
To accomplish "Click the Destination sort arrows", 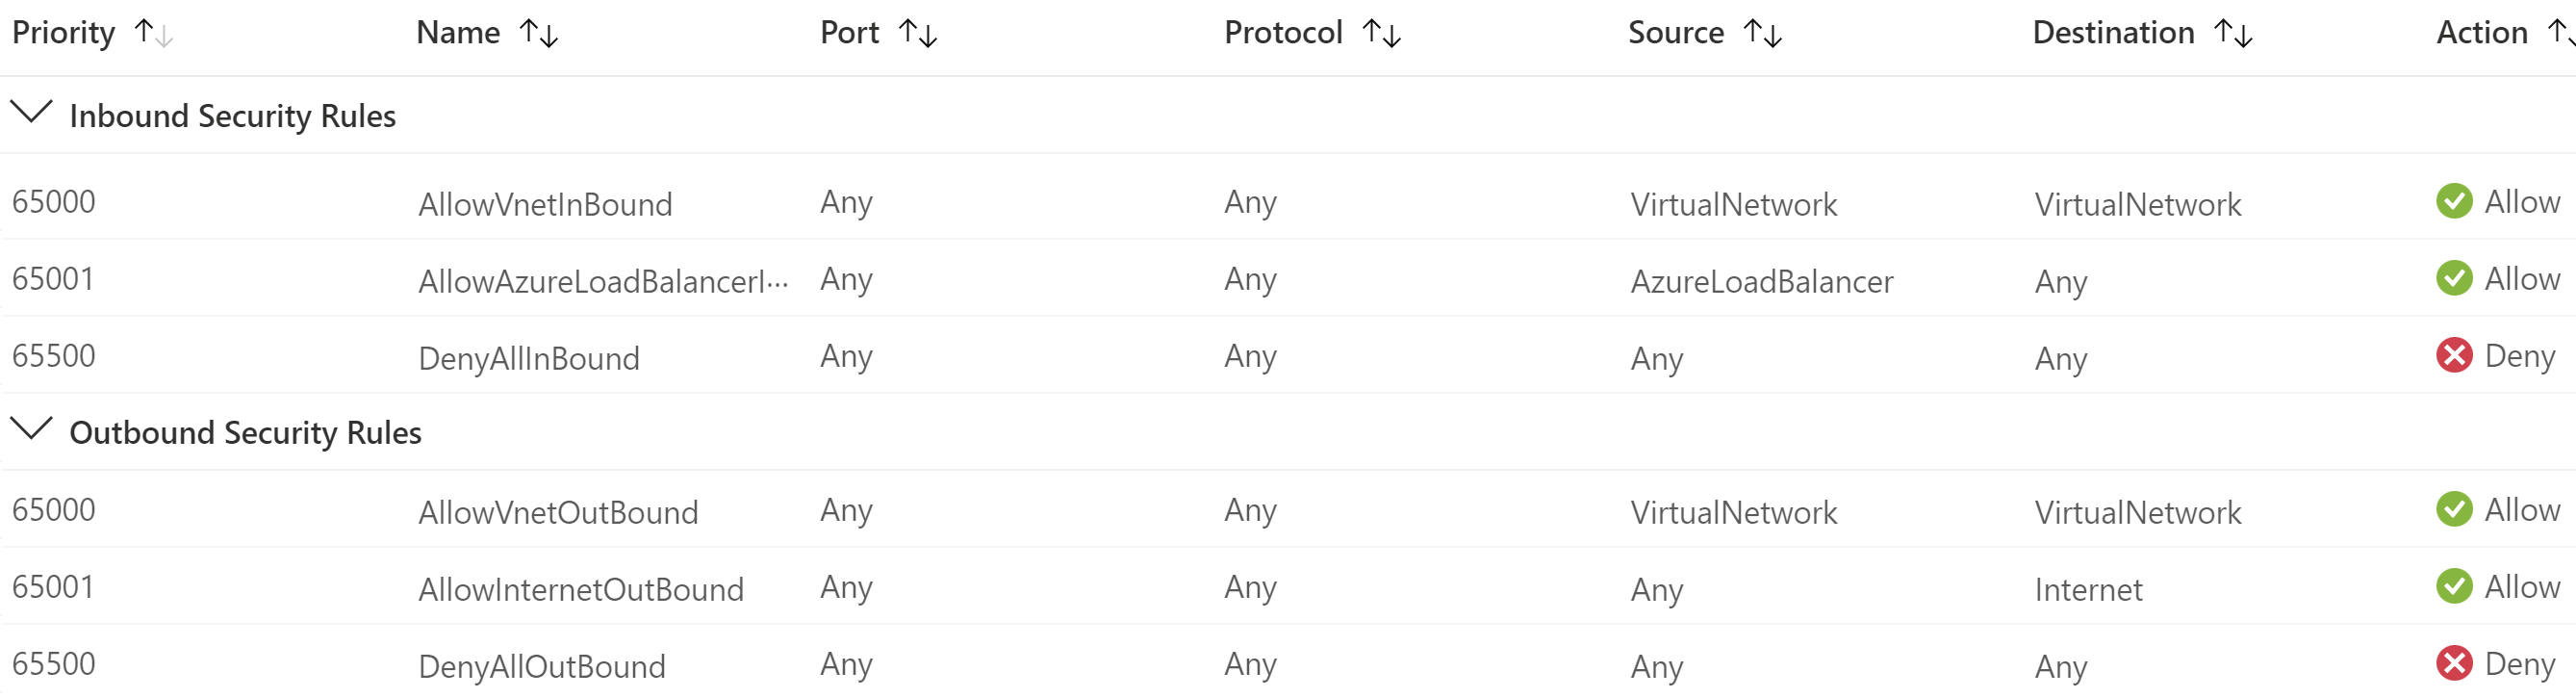I will point(2234,34).
